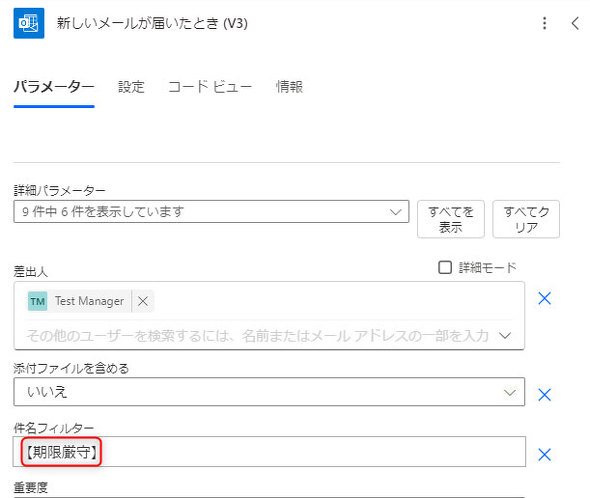This screenshot has width=590, height=498.
Task: Delete the 差出人 parameter with its X
Action: coord(544,298)
